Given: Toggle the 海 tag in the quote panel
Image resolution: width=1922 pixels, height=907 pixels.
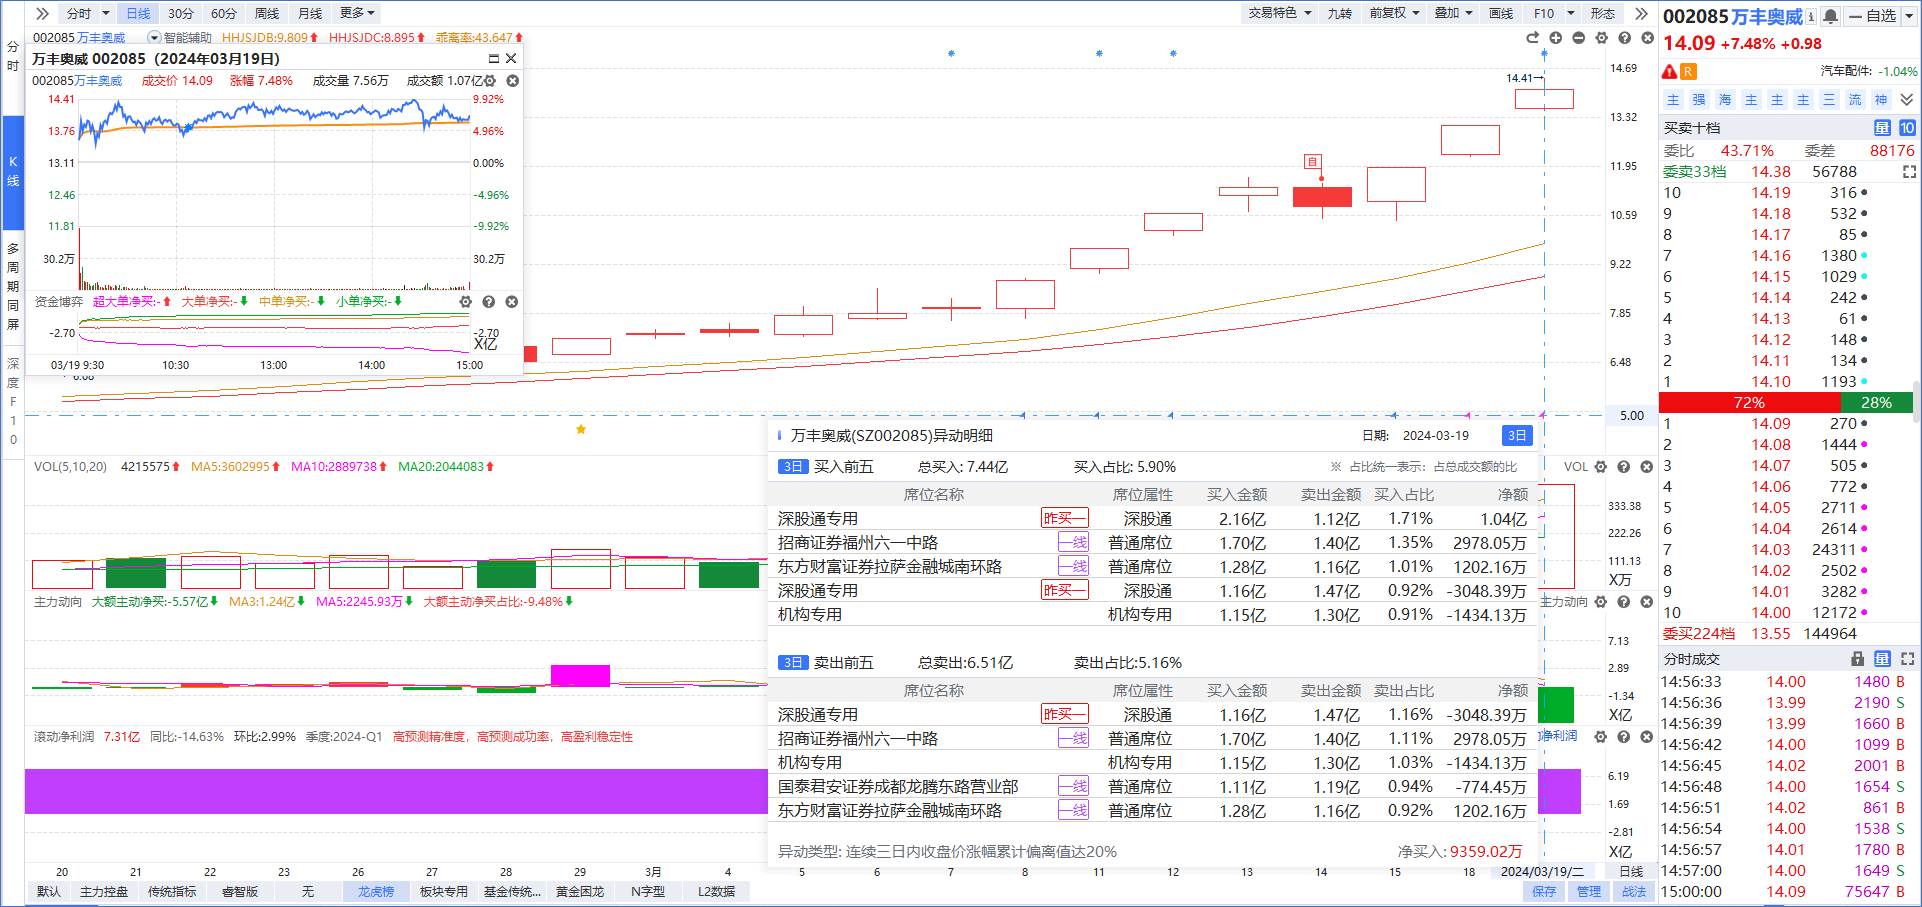Looking at the screenshot, I should tap(1725, 100).
